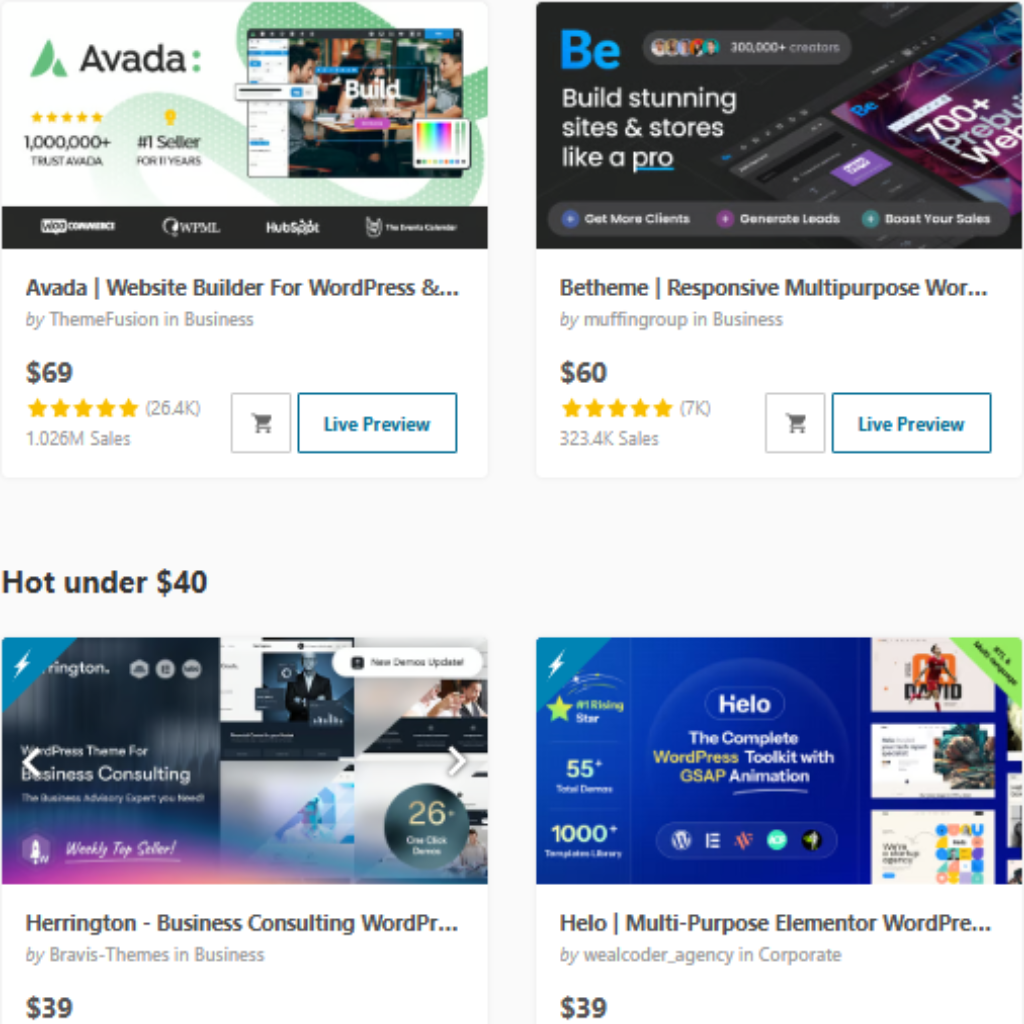This screenshot has height=1024, width=1024.
Task: Click Betheme five-star rating
Action: tap(616, 409)
